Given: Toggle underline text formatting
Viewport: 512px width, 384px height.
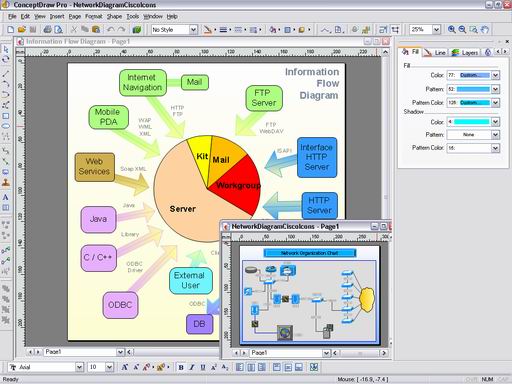Looking at the screenshot, I should click(x=203, y=367).
